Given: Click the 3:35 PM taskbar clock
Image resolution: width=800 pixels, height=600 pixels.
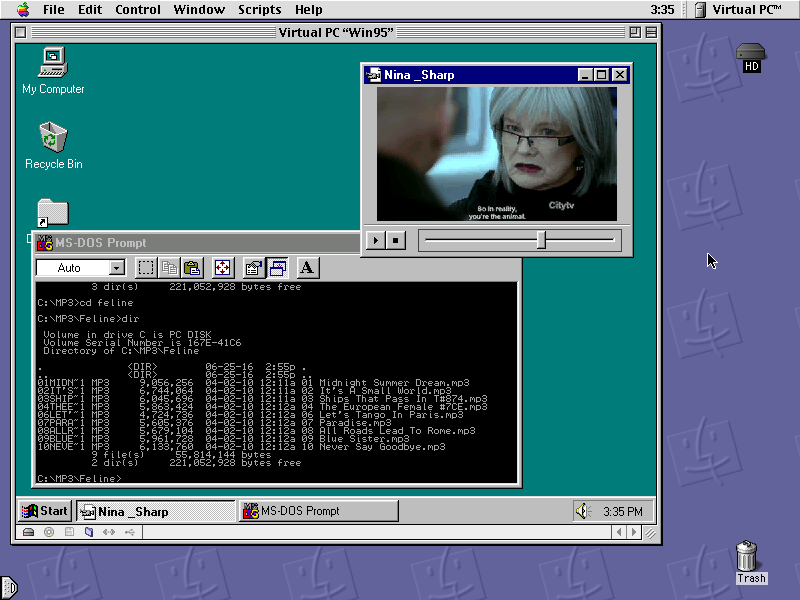Looking at the screenshot, I should click(622, 511).
